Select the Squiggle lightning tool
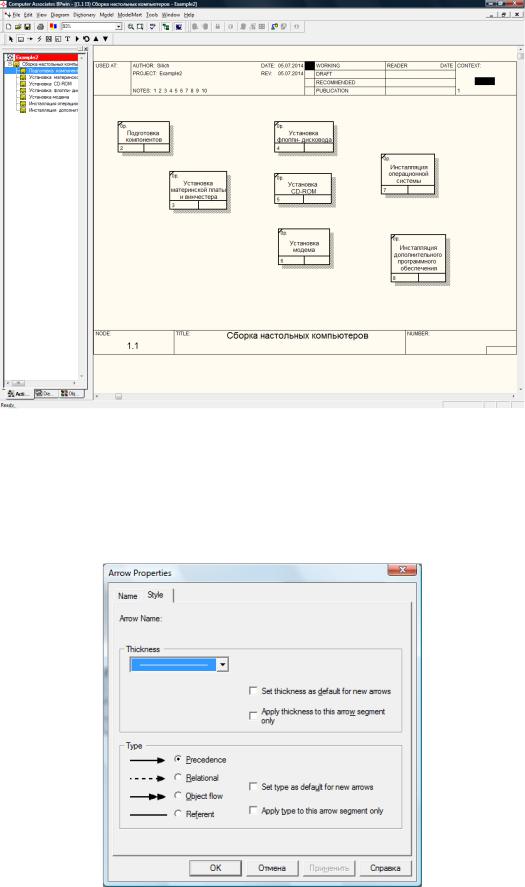The image size is (525, 887). pyautogui.click(x=40, y=39)
